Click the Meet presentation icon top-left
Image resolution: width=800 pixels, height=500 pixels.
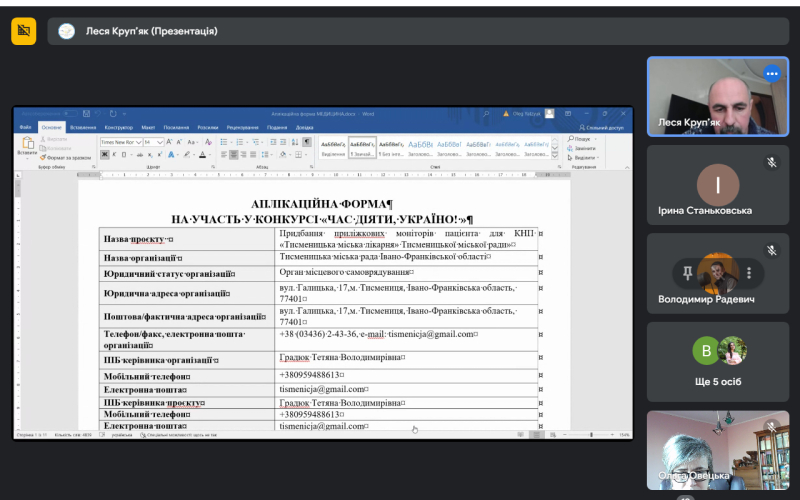coord(23,31)
